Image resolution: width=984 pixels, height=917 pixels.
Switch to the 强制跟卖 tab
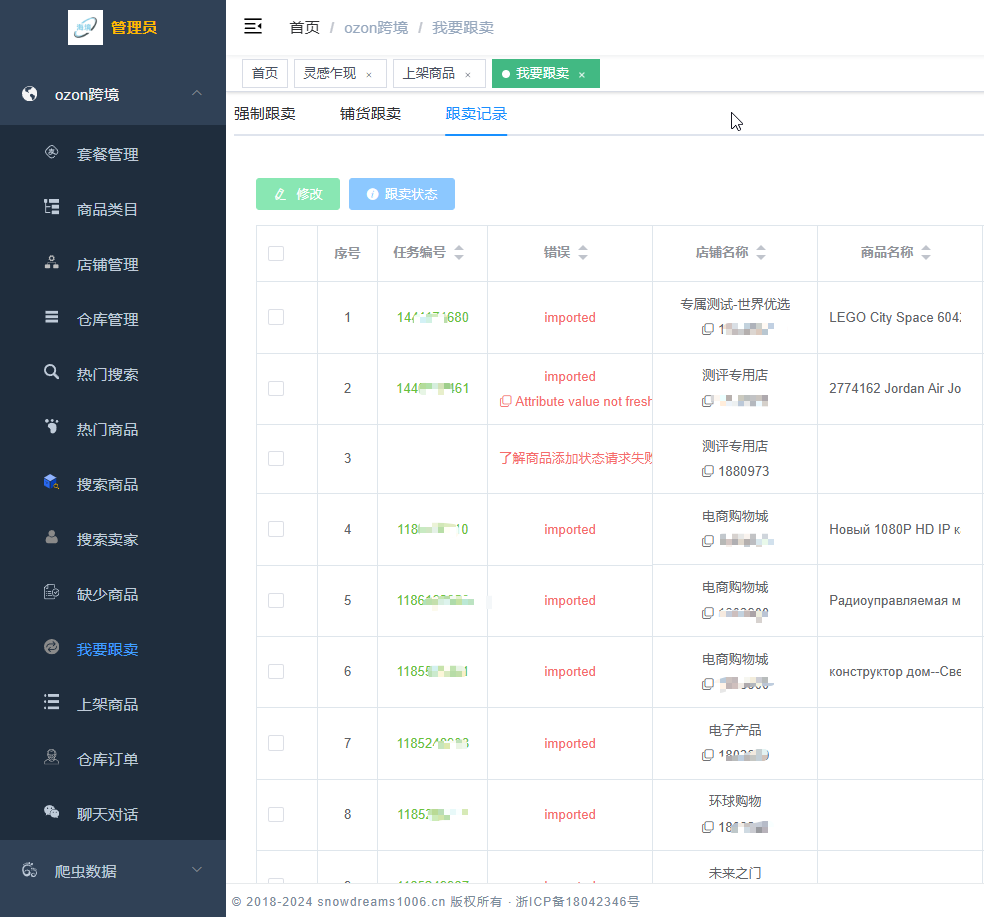pos(265,114)
